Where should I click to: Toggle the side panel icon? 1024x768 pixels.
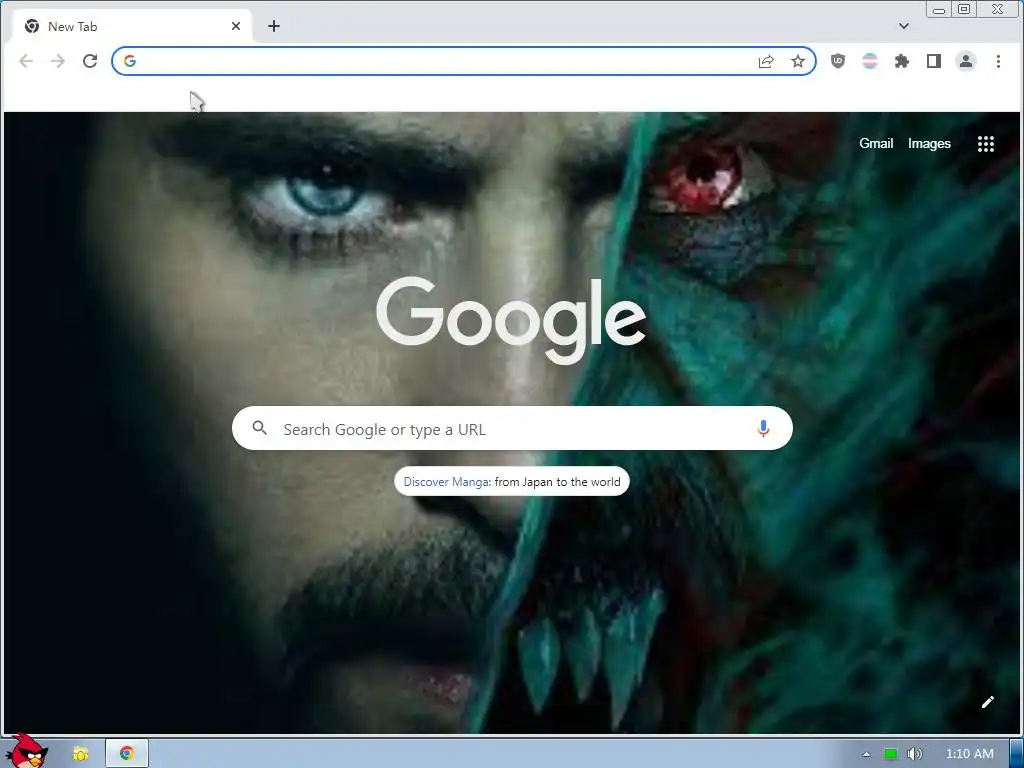point(934,61)
